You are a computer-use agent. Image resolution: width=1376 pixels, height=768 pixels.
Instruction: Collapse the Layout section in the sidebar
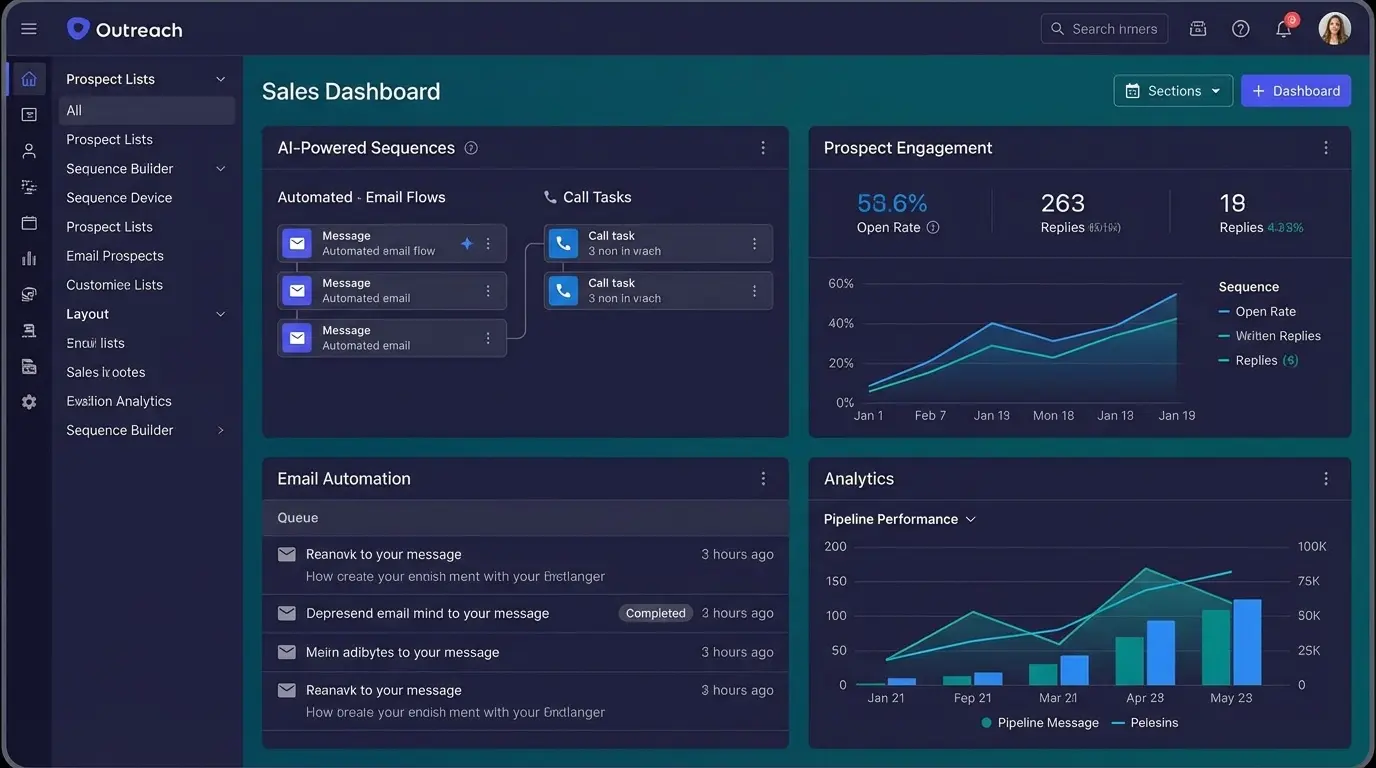(x=219, y=313)
